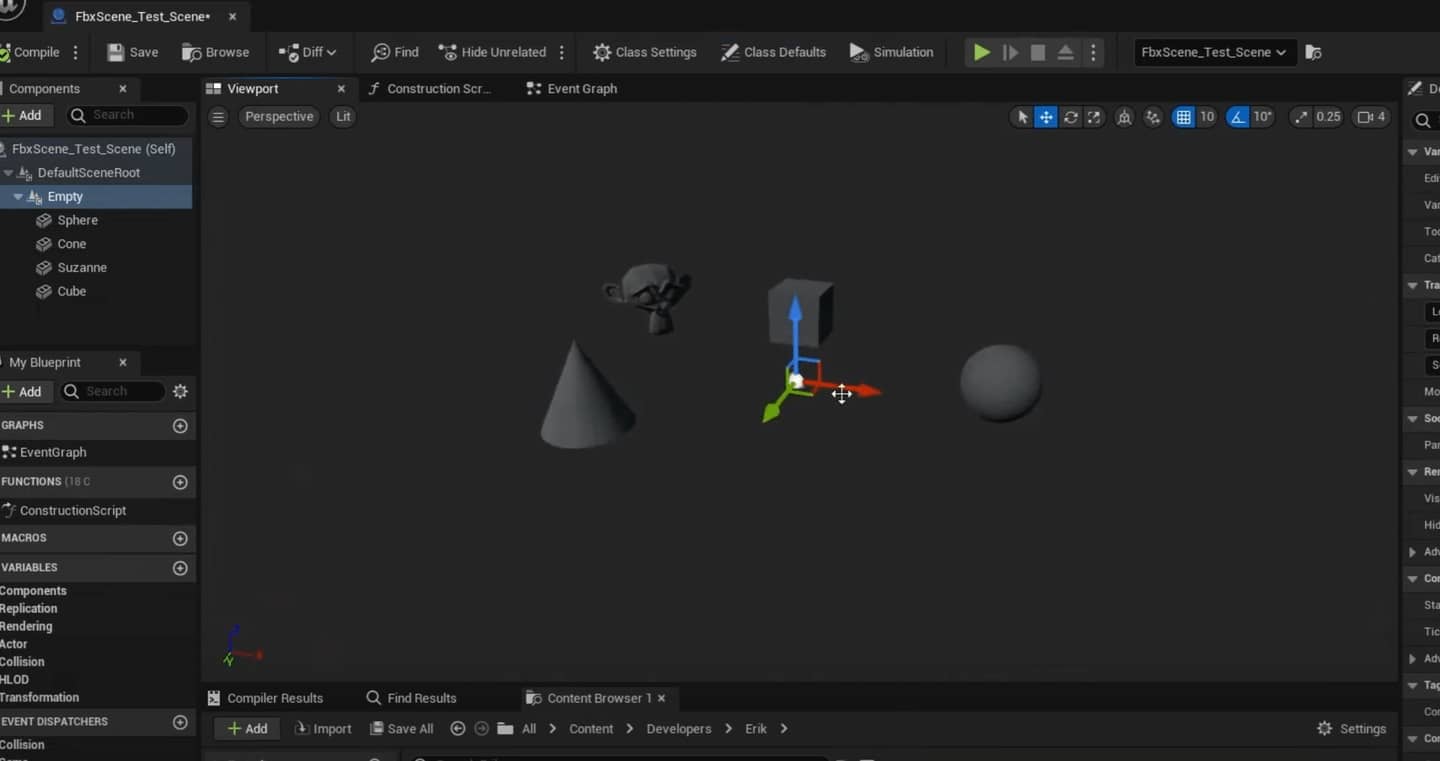Switch to the Construction Script tab
The width and height of the screenshot is (1440, 761).
click(x=430, y=89)
